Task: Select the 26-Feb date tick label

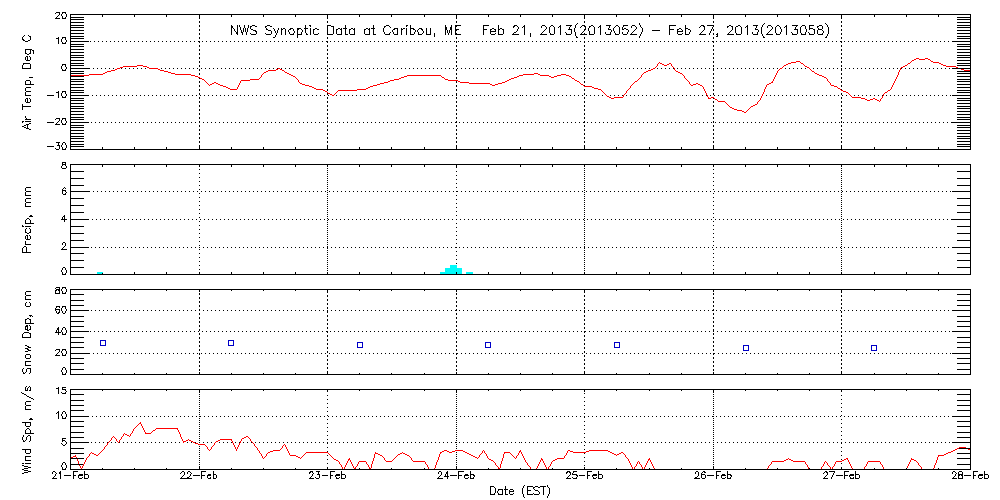Action: pyautogui.click(x=713, y=478)
